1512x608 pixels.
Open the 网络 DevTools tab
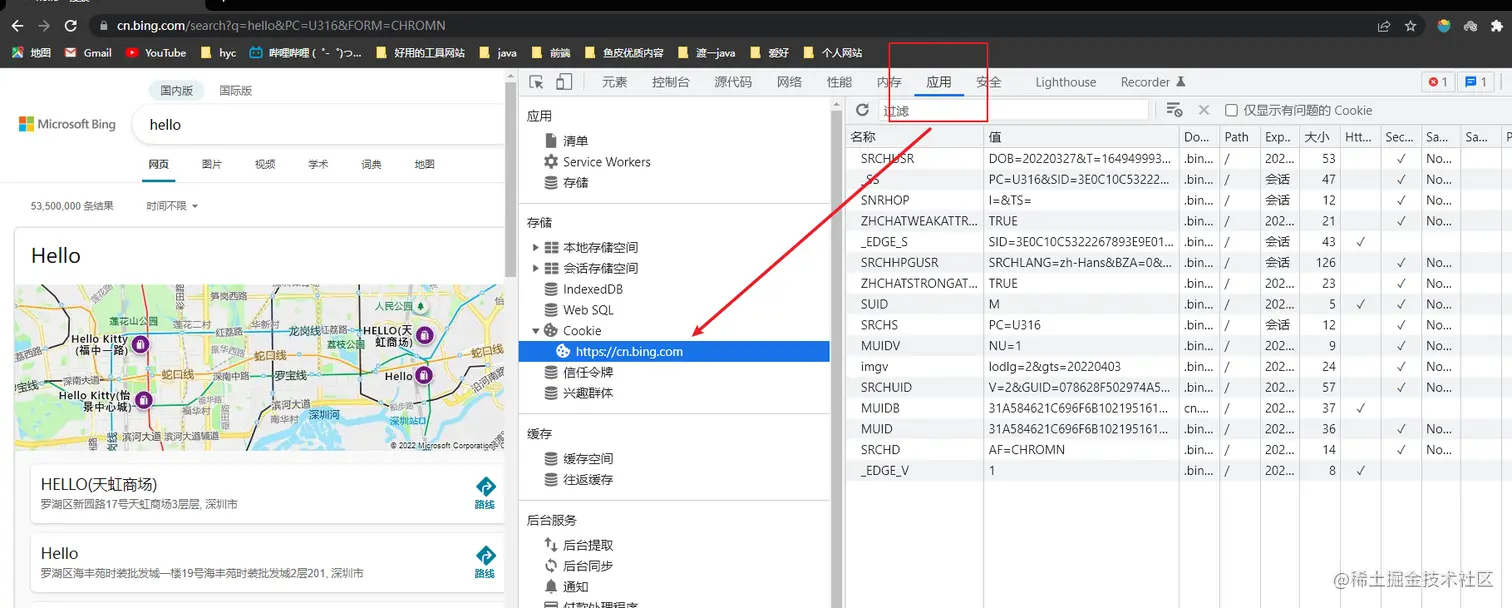[x=789, y=82]
